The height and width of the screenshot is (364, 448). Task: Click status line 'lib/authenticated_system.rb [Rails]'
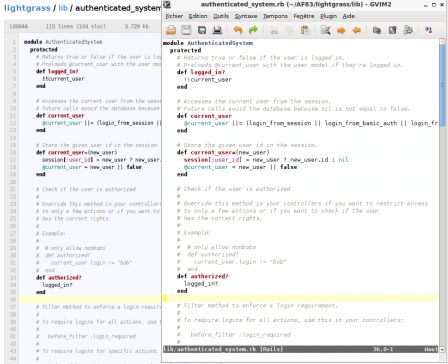tap(223, 349)
